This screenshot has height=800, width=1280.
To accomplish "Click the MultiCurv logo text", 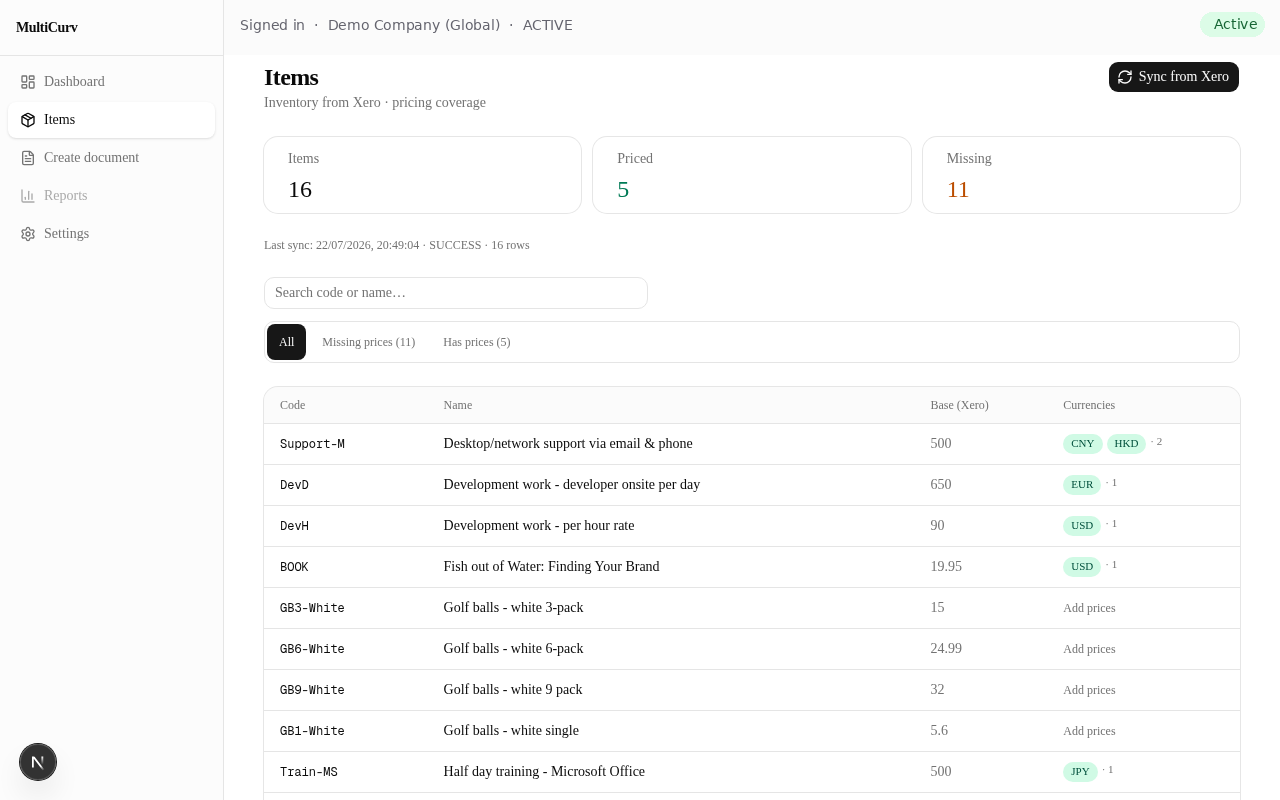I will coord(47,28).
